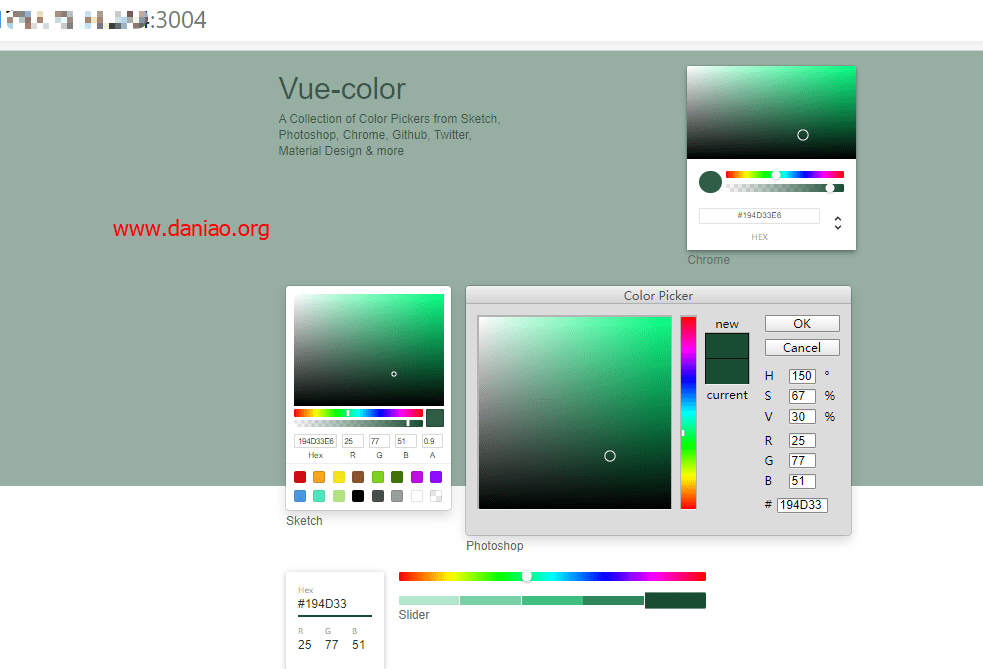Click the Chrome picker round color preview
The width and height of the screenshot is (983, 669).
click(710, 182)
